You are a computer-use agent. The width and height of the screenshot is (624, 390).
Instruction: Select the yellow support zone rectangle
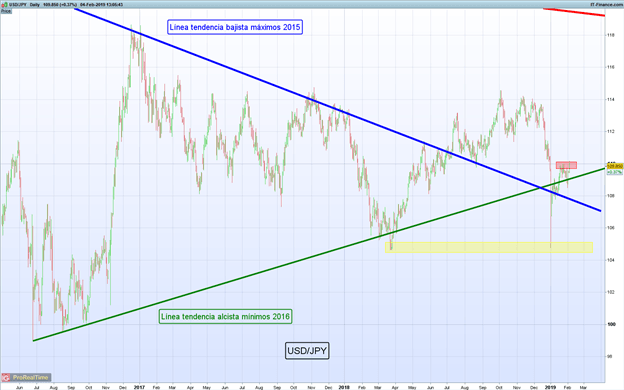click(x=489, y=247)
